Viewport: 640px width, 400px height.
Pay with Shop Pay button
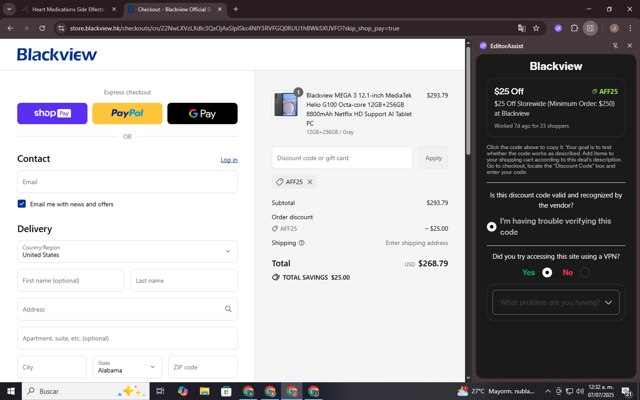pyautogui.click(x=52, y=113)
